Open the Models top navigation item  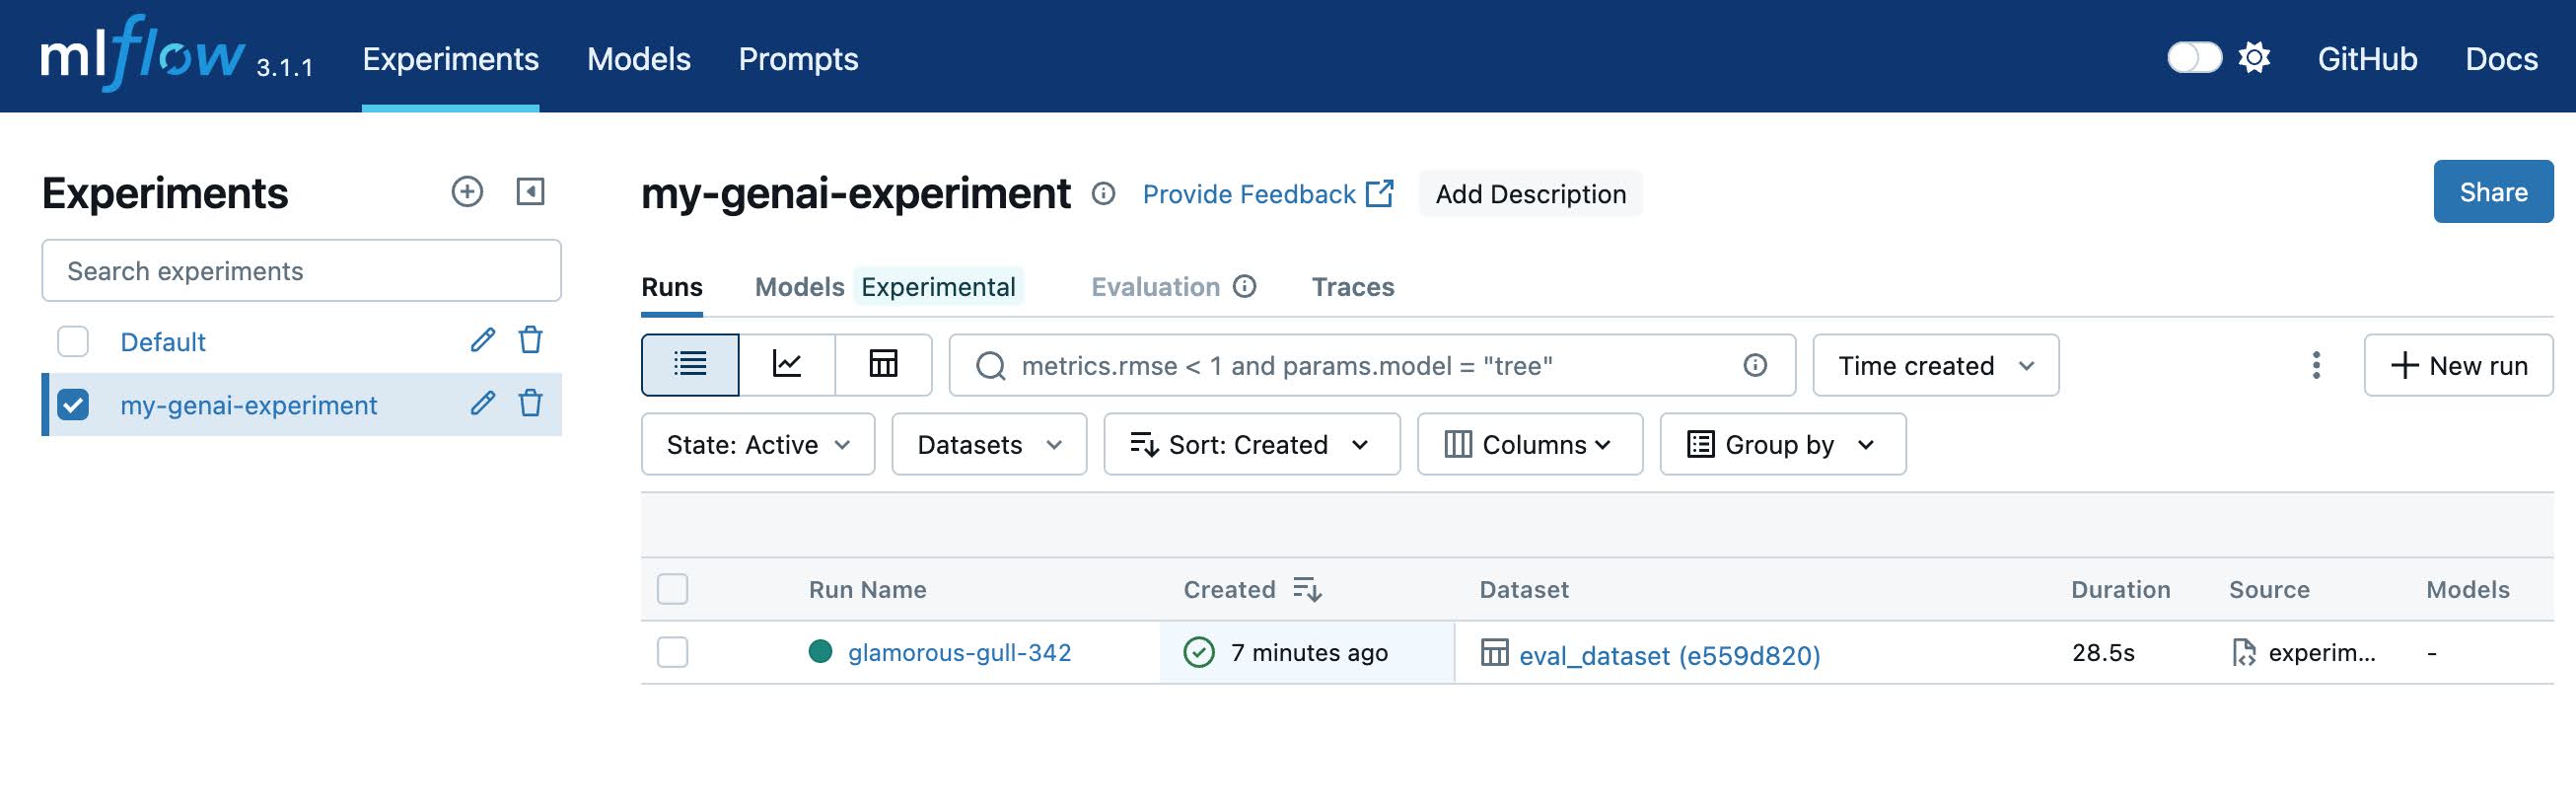pyautogui.click(x=638, y=59)
